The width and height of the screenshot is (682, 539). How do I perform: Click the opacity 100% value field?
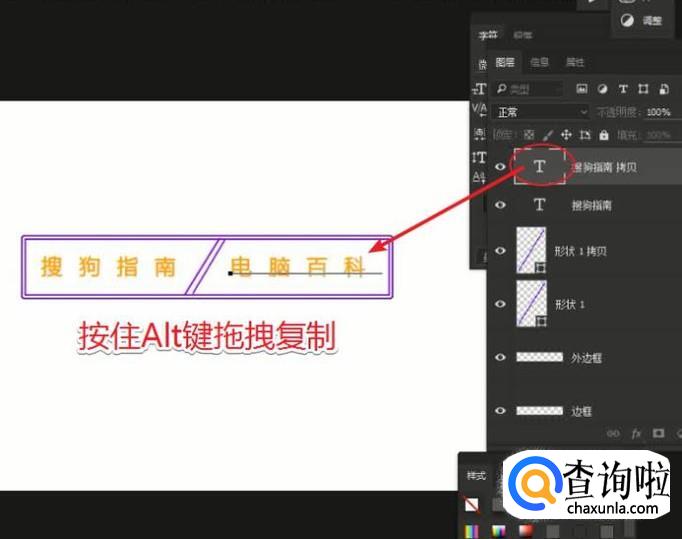point(659,112)
